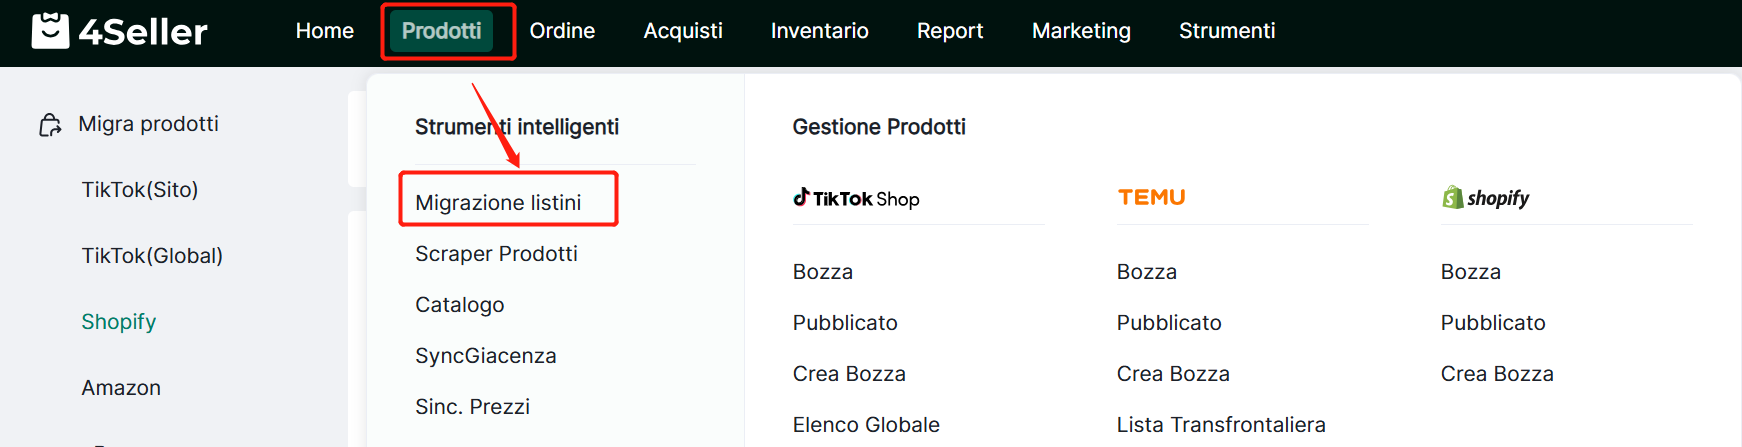Go to the Inventario menu

819,31
